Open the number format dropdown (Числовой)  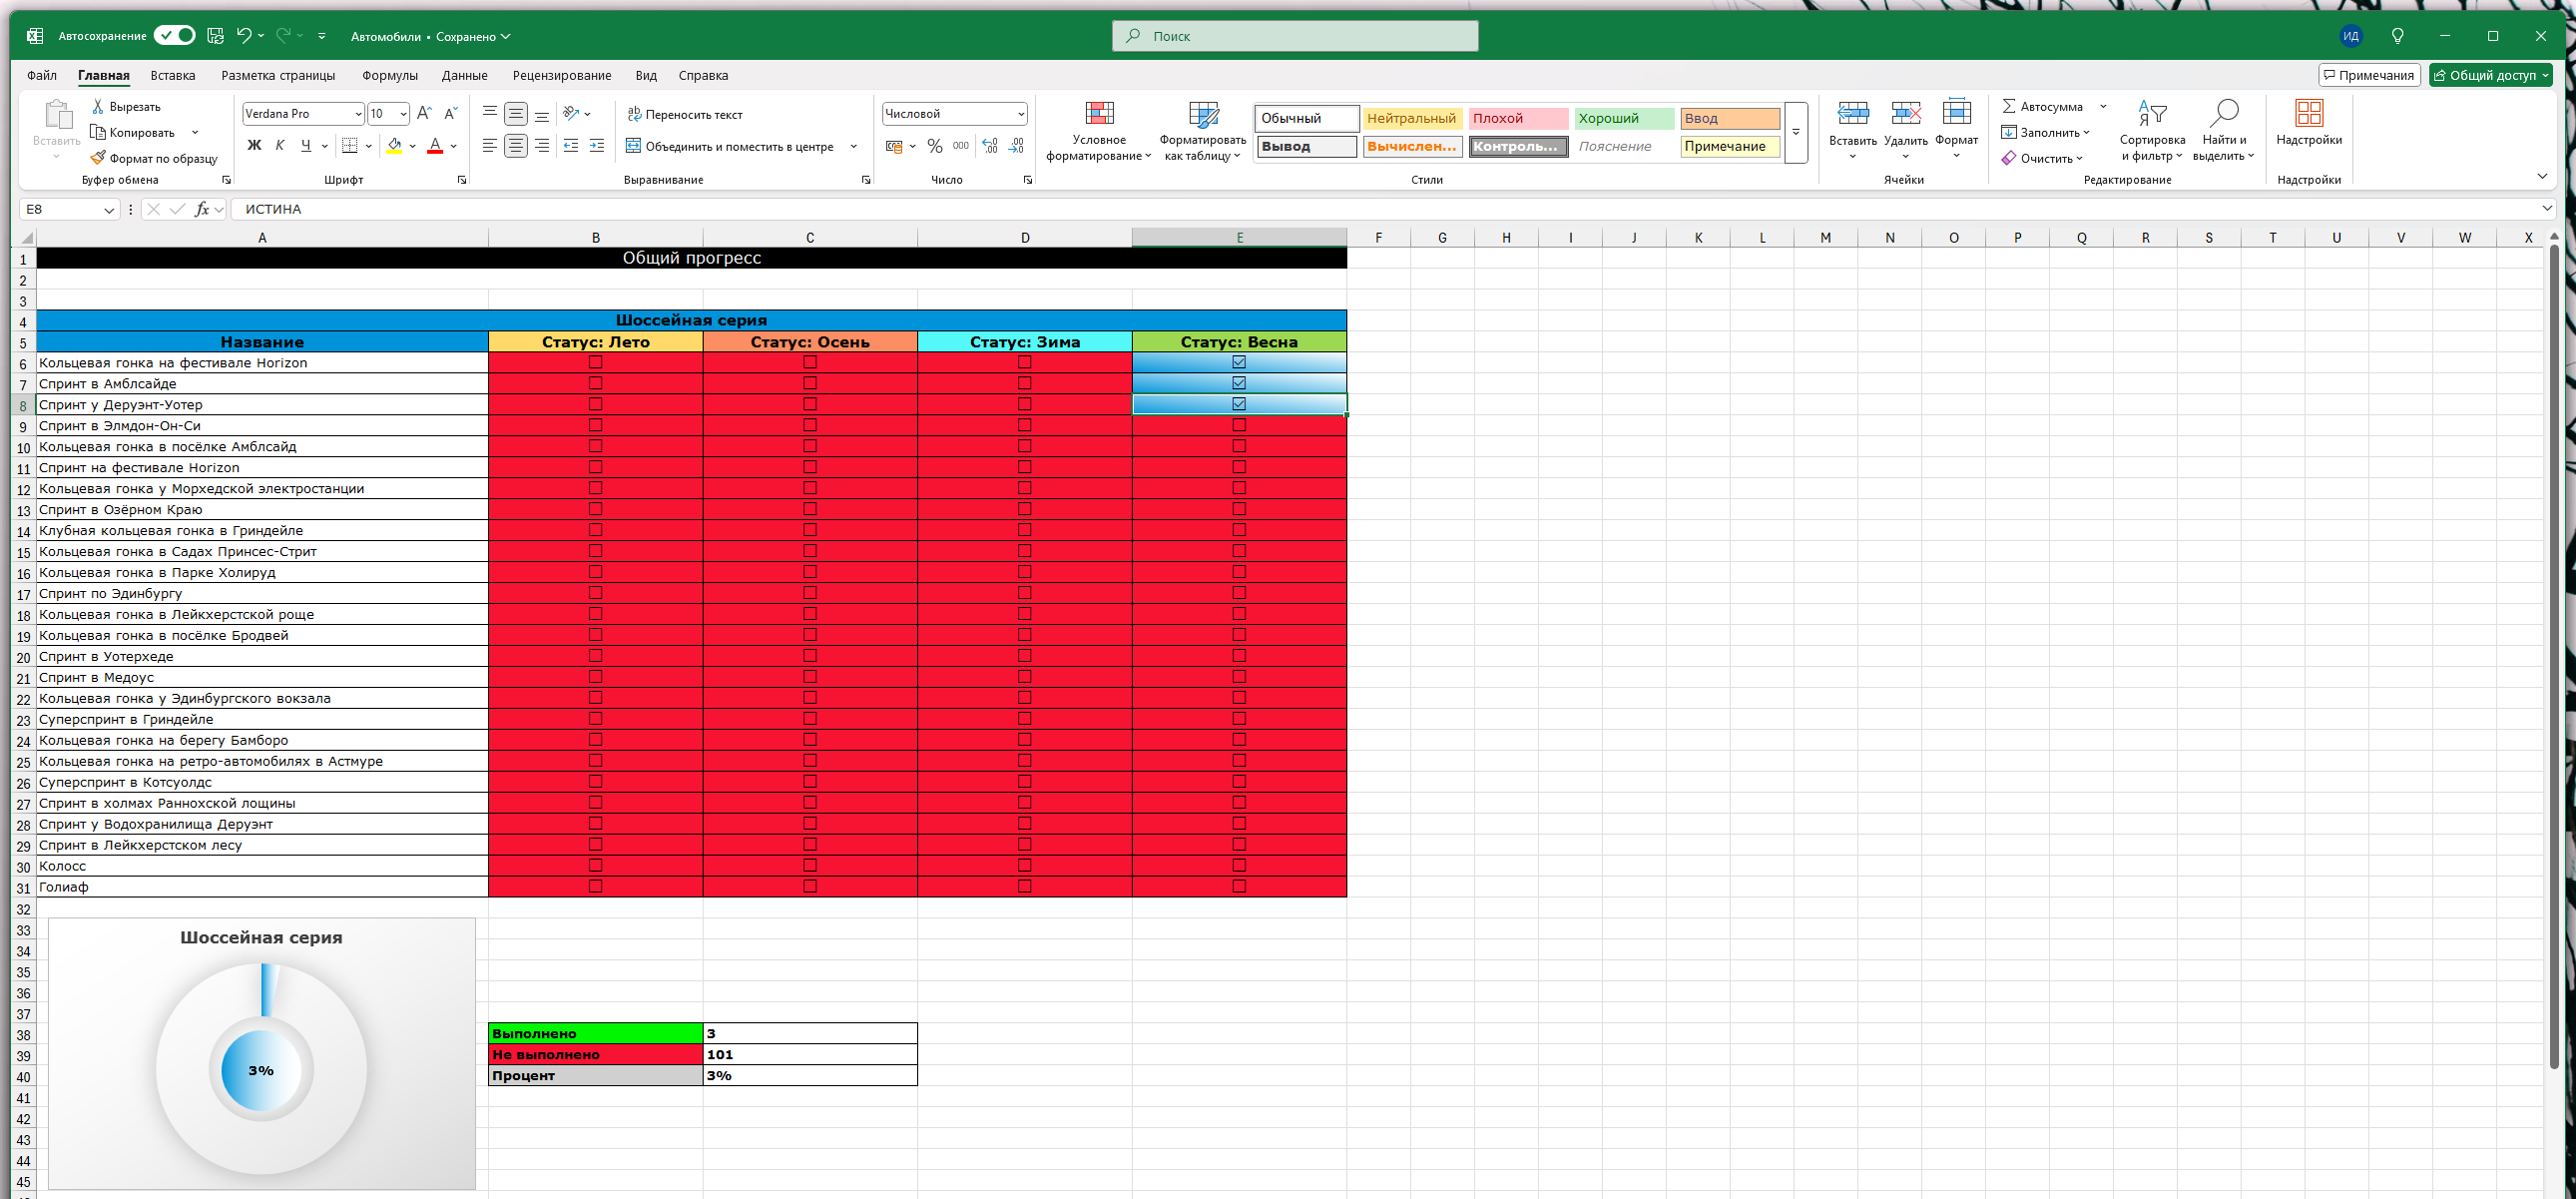(1020, 114)
